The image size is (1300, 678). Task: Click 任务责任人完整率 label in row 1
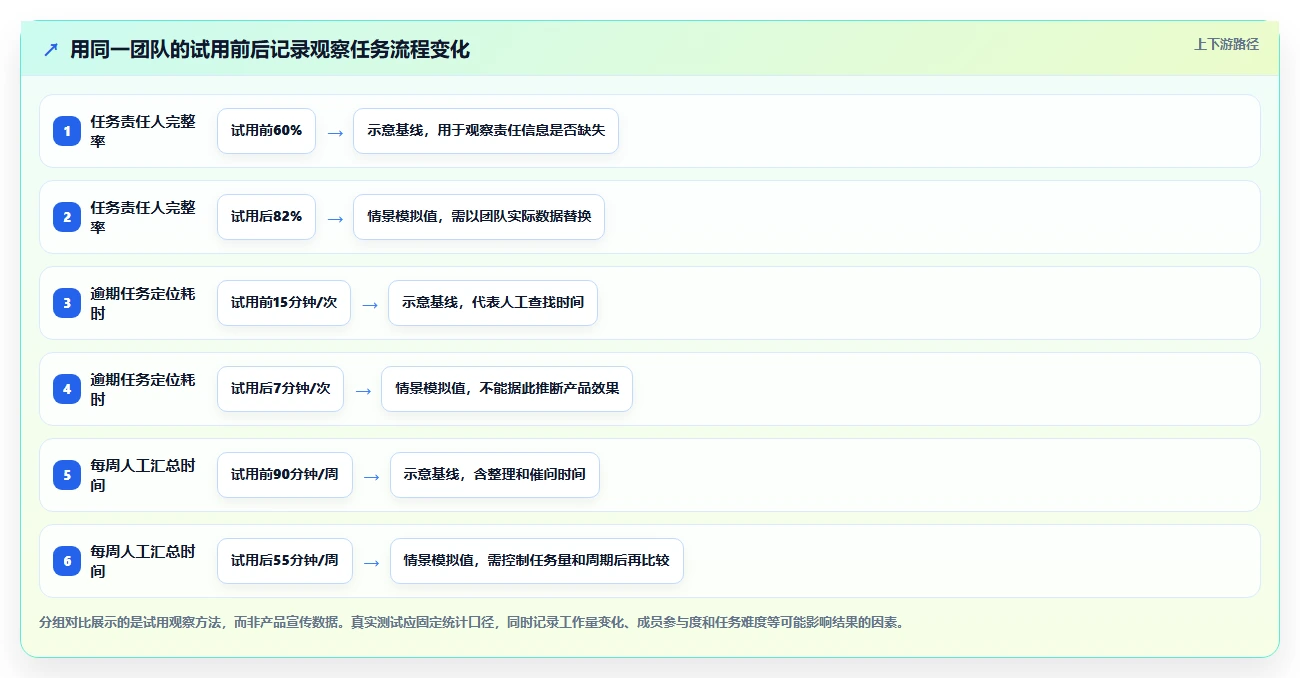(143, 131)
